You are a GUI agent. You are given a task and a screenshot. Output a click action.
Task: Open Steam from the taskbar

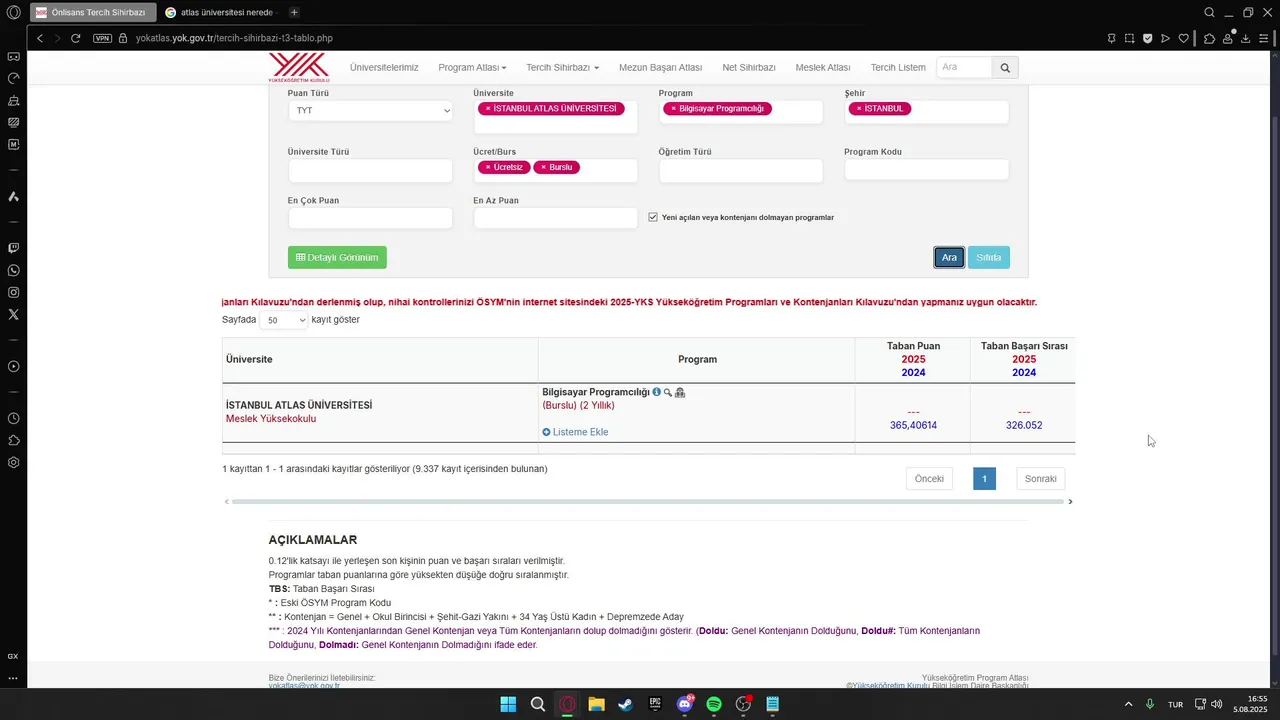(625, 704)
